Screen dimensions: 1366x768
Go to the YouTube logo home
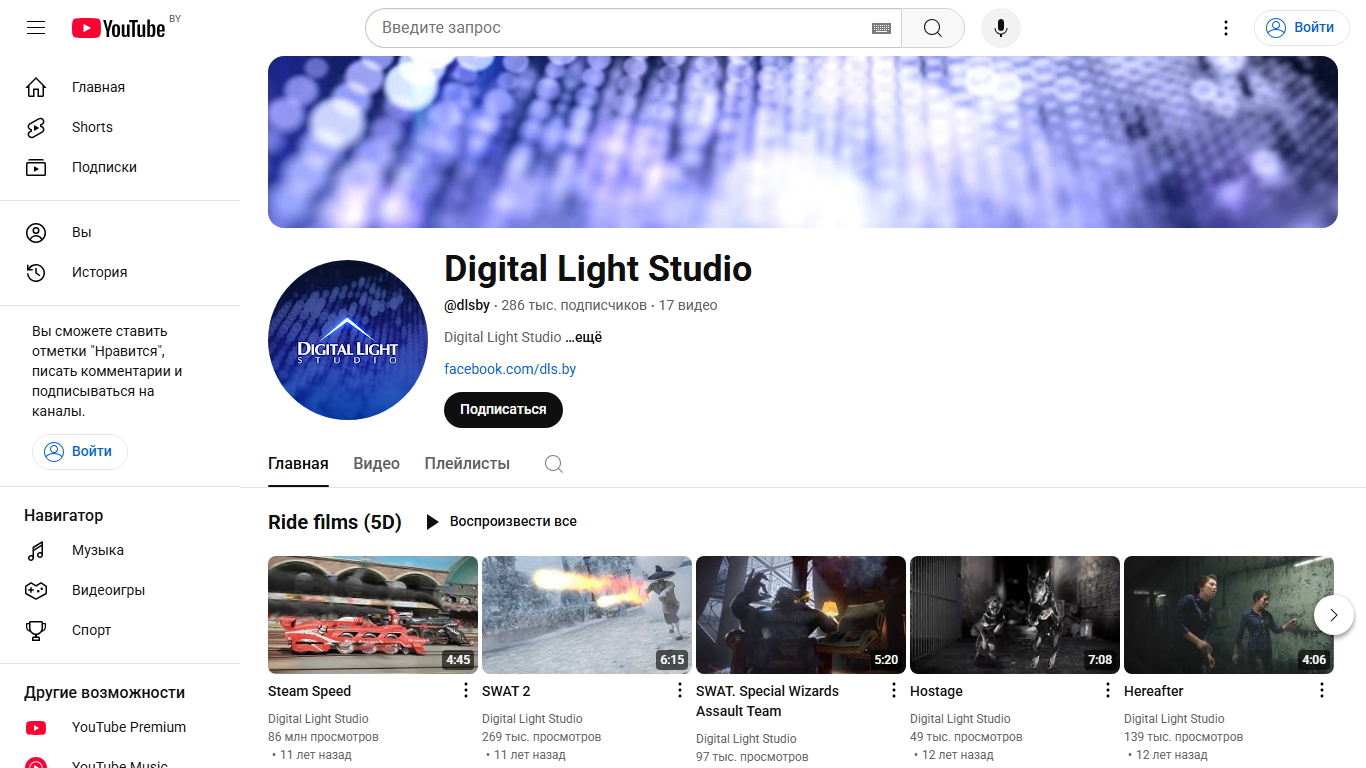coord(119,28)
